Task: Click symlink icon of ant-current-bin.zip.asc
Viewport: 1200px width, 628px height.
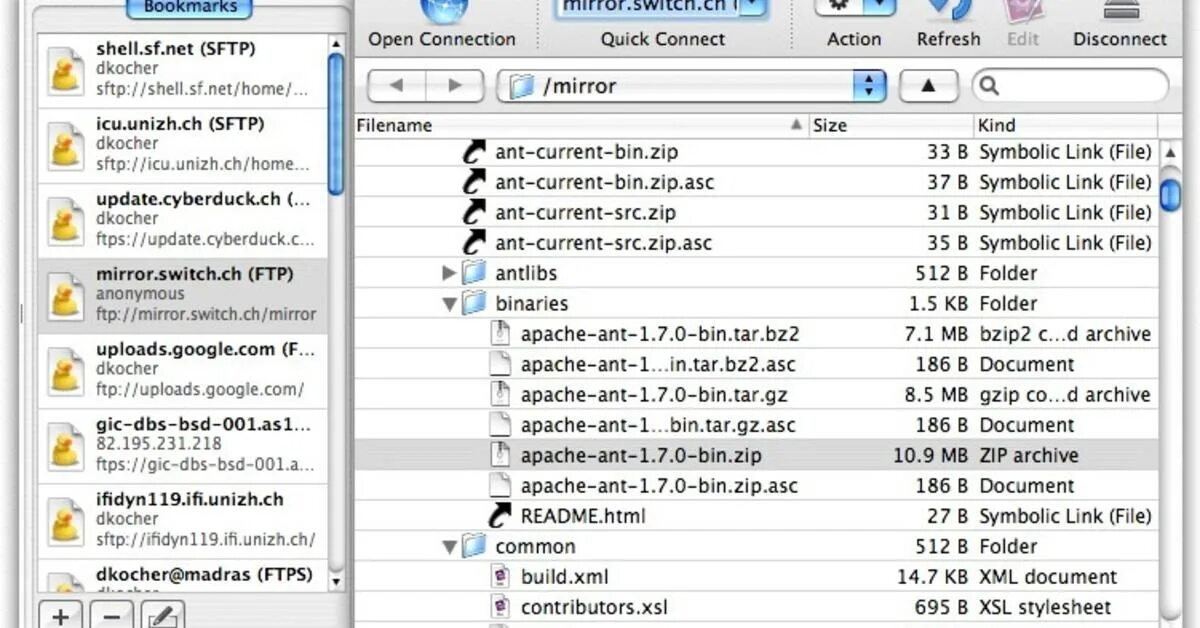Action: pyautogui.click(x=474, y=182)
